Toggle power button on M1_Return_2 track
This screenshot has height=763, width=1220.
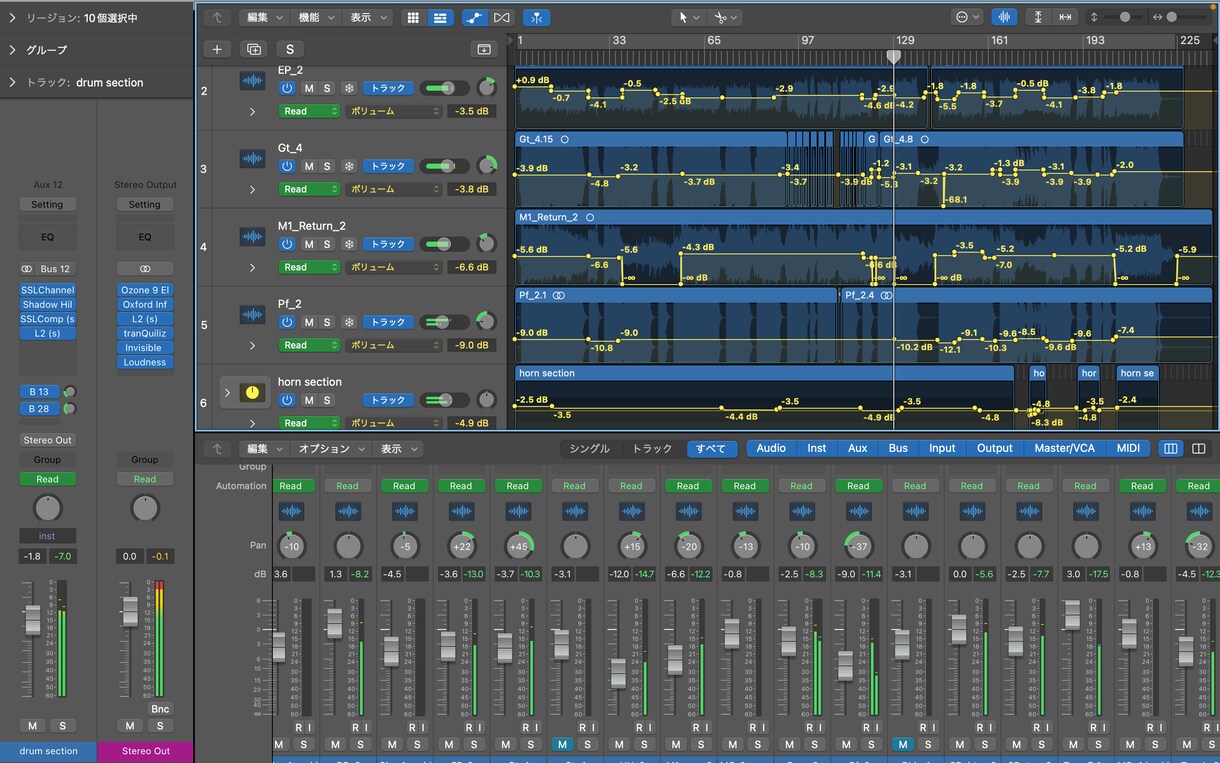pyautogui.click(x=287, y=244)
